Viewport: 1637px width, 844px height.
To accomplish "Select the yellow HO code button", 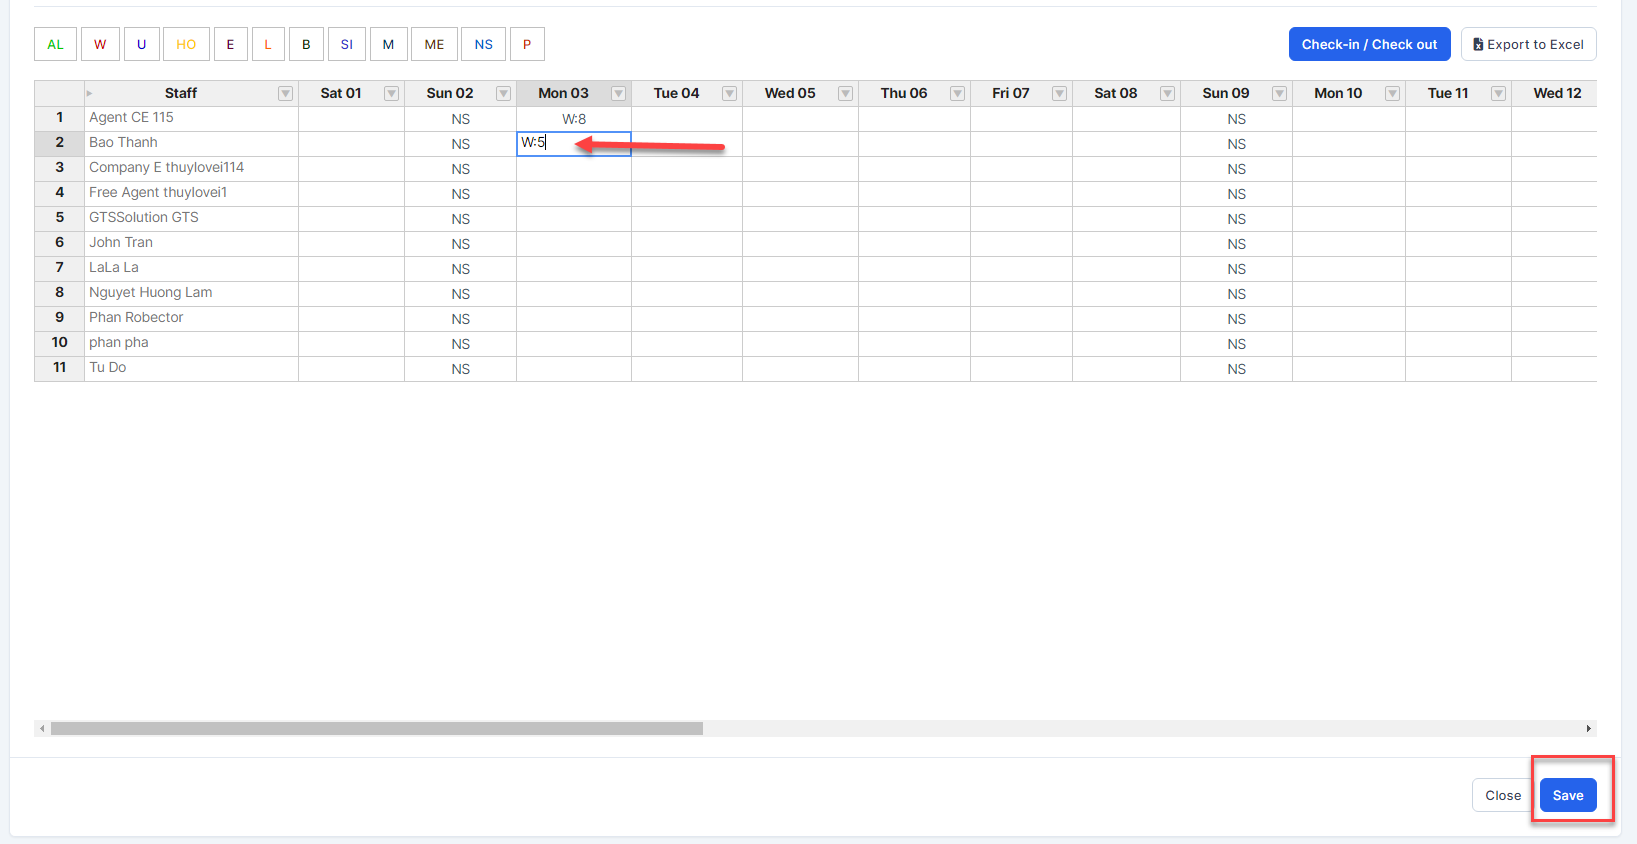I will tap(186, 44).
